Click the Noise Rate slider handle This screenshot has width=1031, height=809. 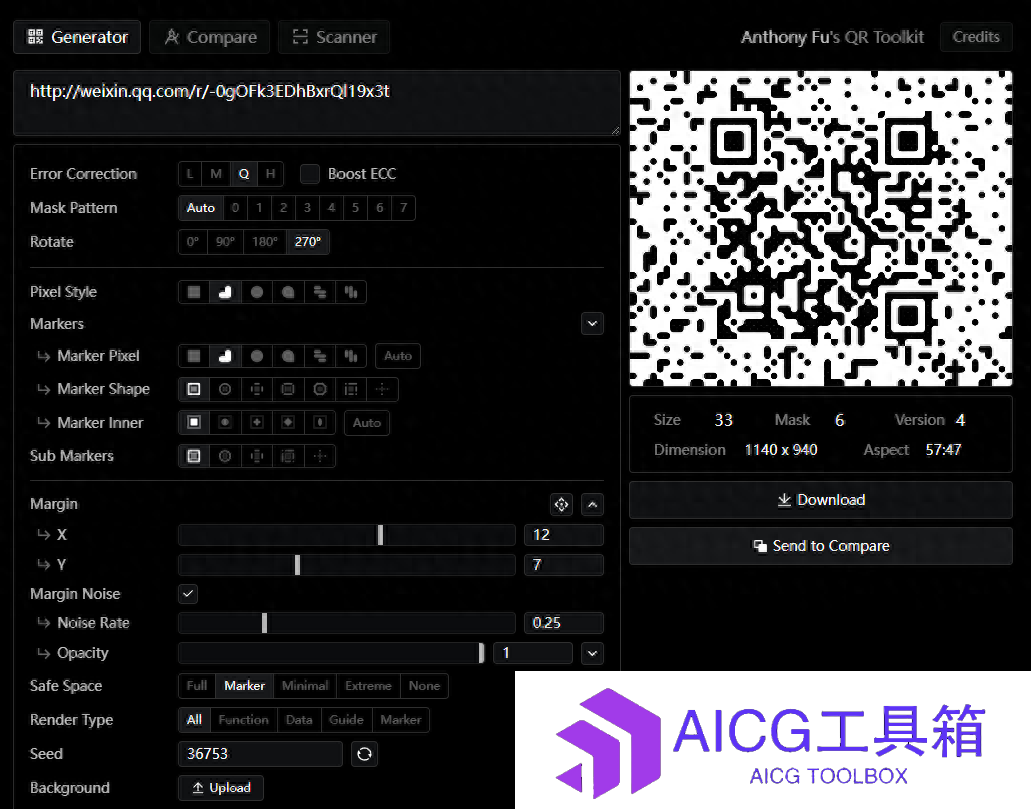[x=264, y=623]
